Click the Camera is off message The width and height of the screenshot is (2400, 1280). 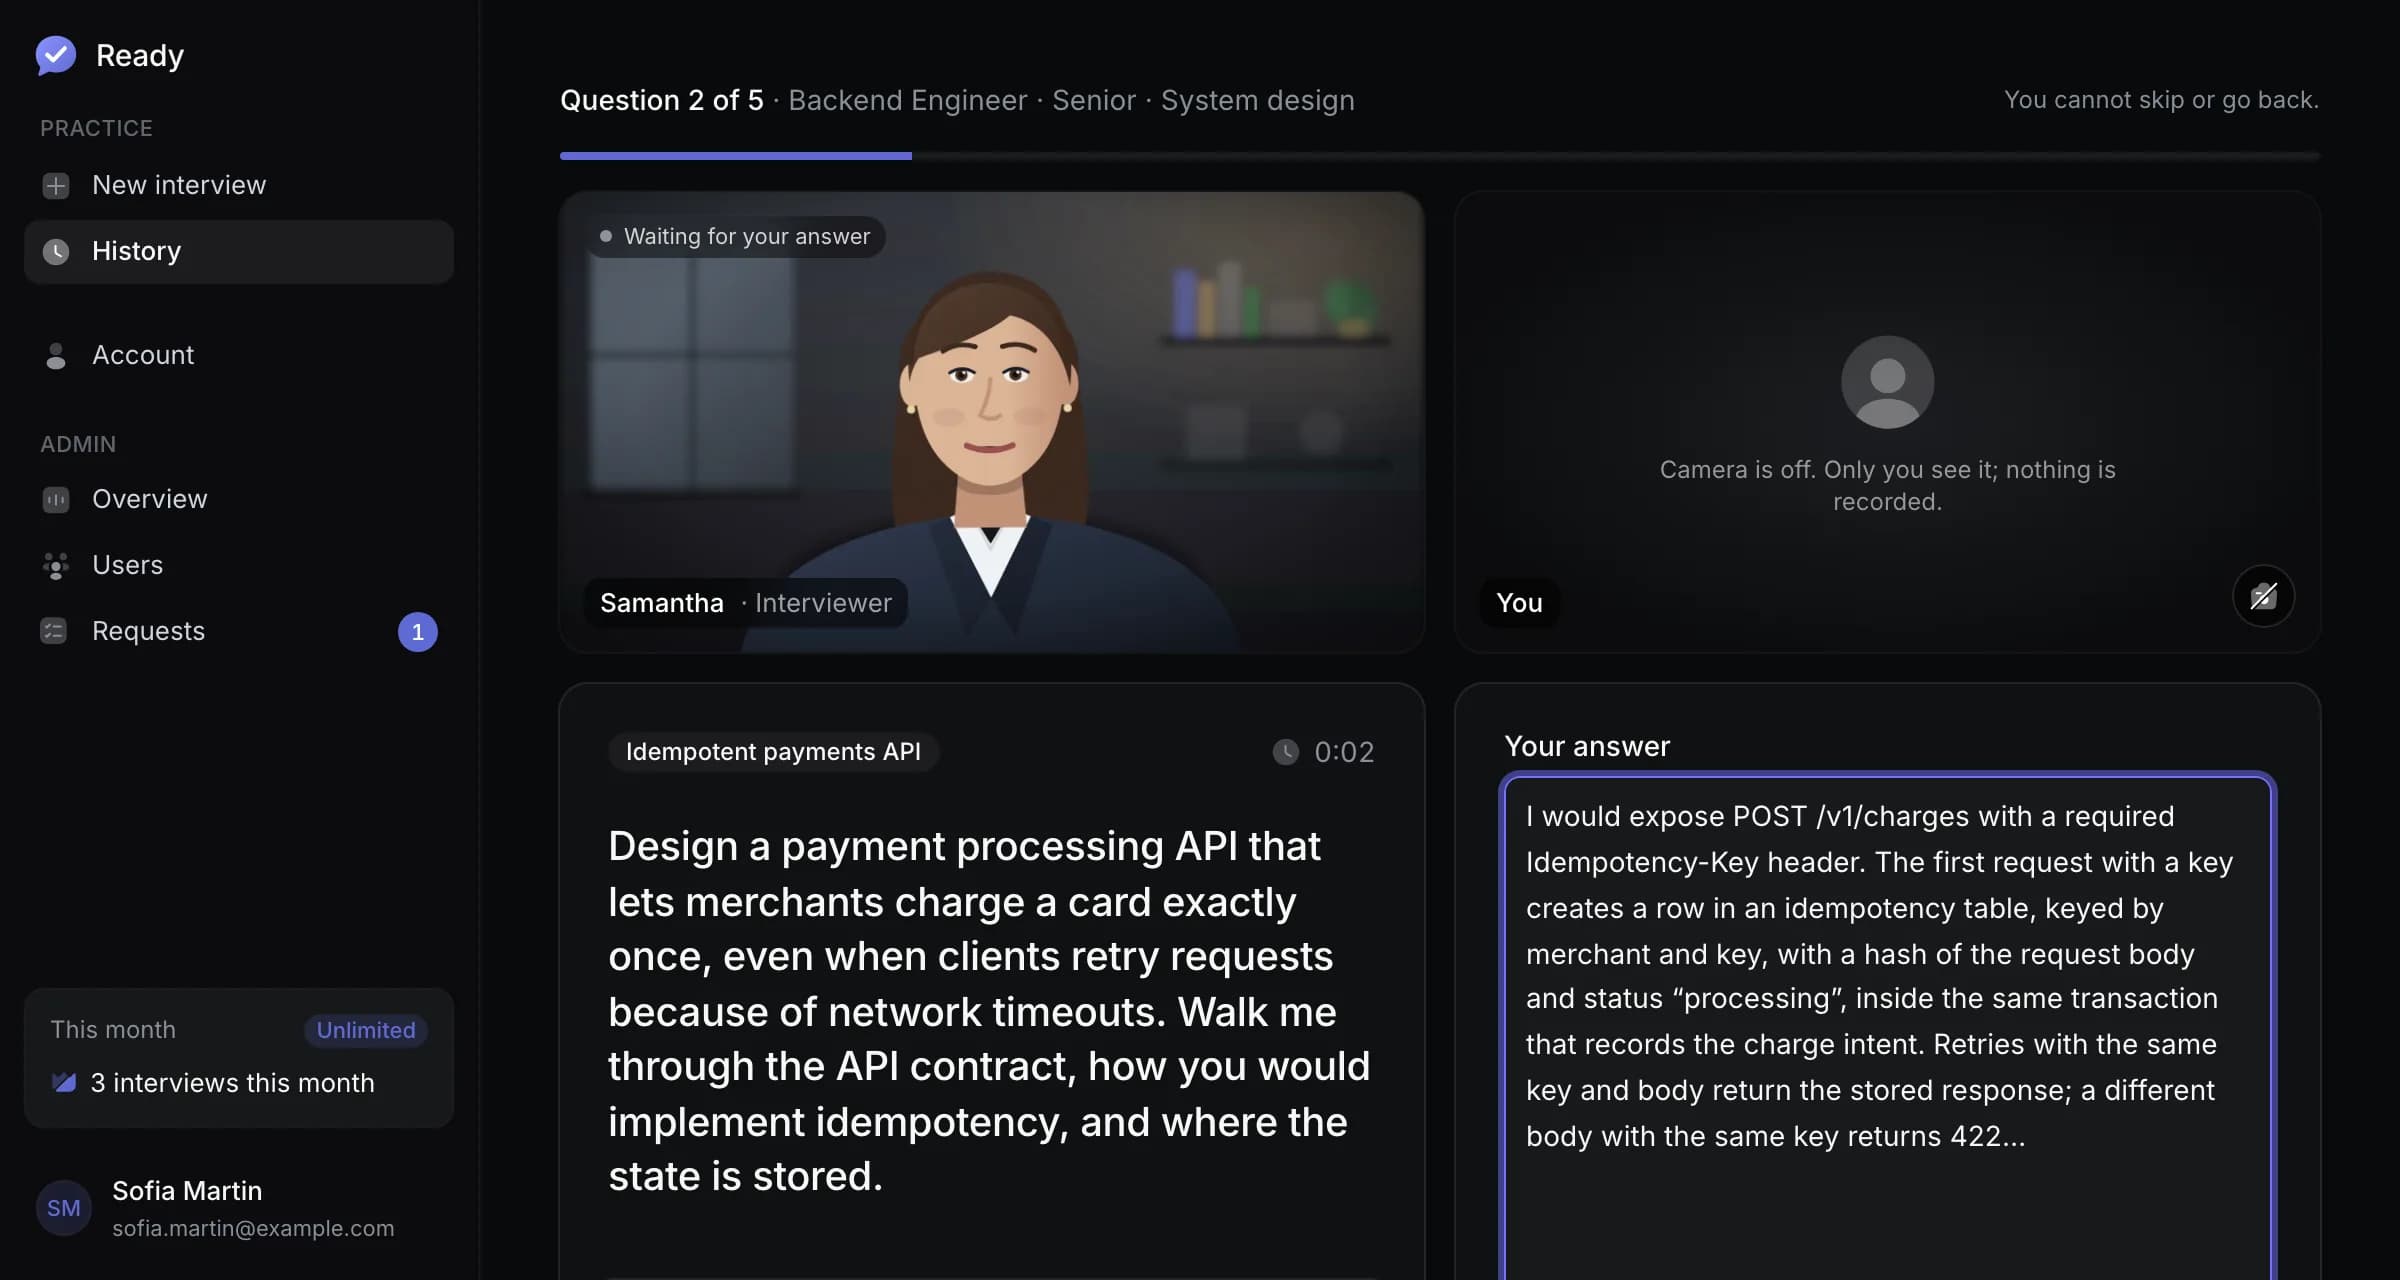click(1888, 486)
